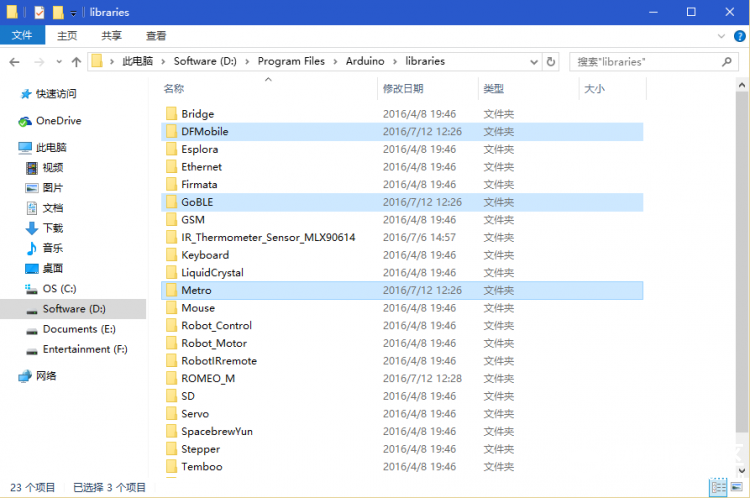The height and width of the screenshot is (498, 750).
Task: Select the GSM folder icon
Action: pos(171,220)
